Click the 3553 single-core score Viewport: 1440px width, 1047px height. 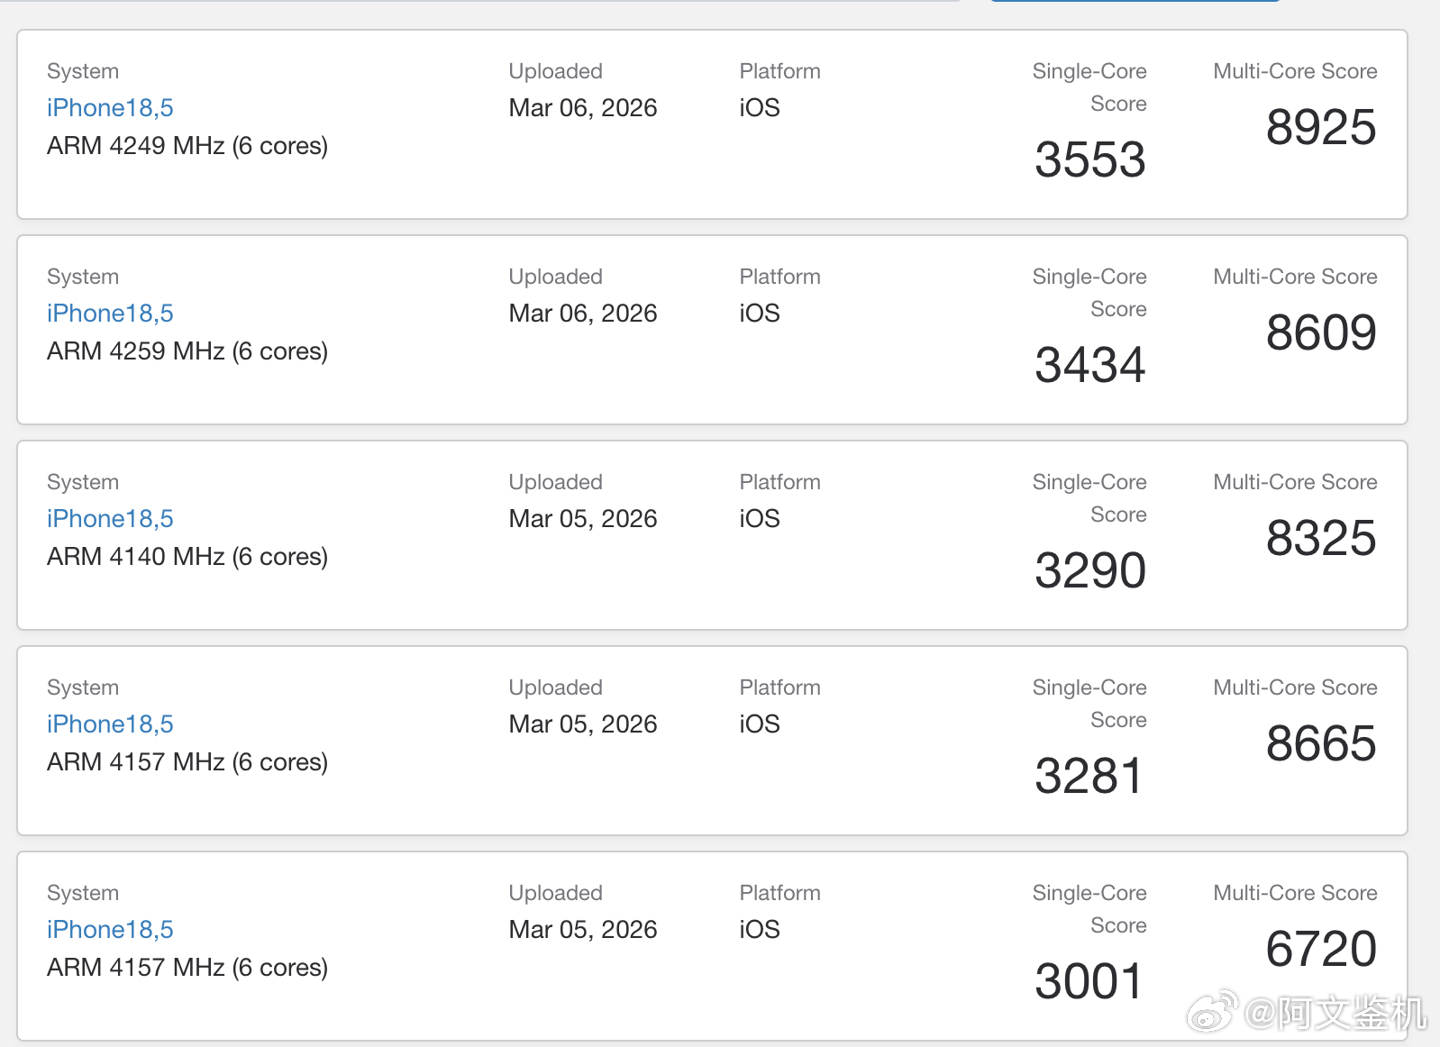click(1090, 160)
